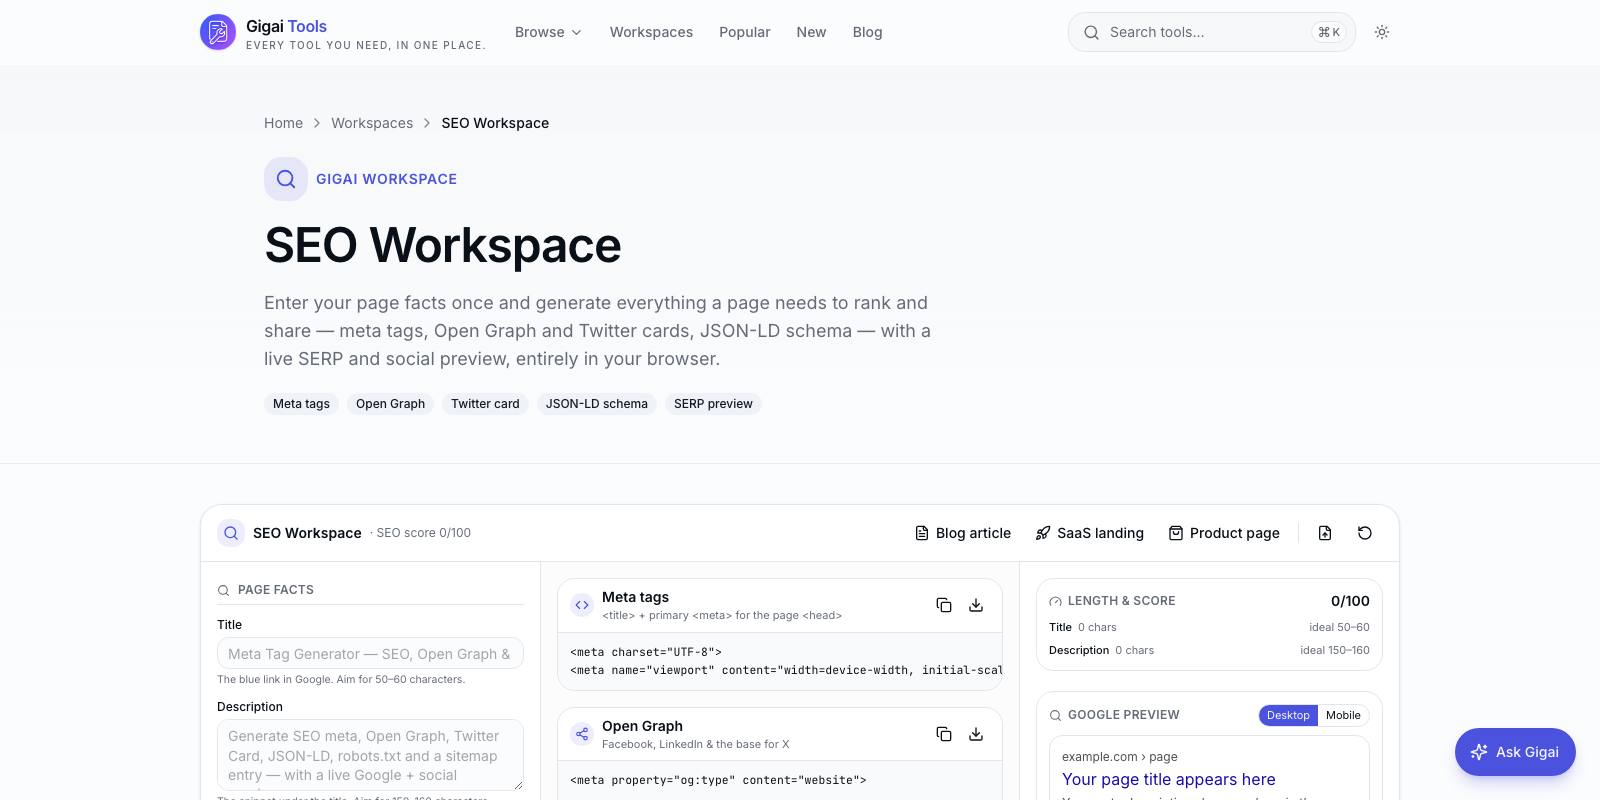Click the Length & Score gauge icon
This screenshot has width=1600, height=800.
(x=1055, y=601)
